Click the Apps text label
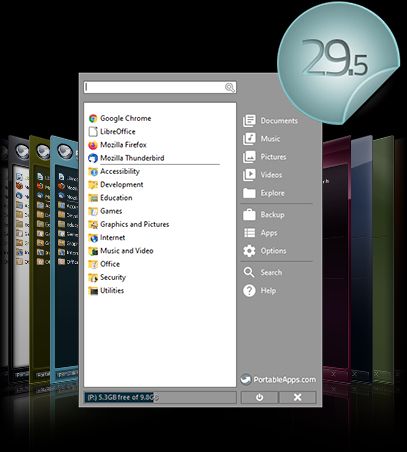 click(x=269, y=233)
